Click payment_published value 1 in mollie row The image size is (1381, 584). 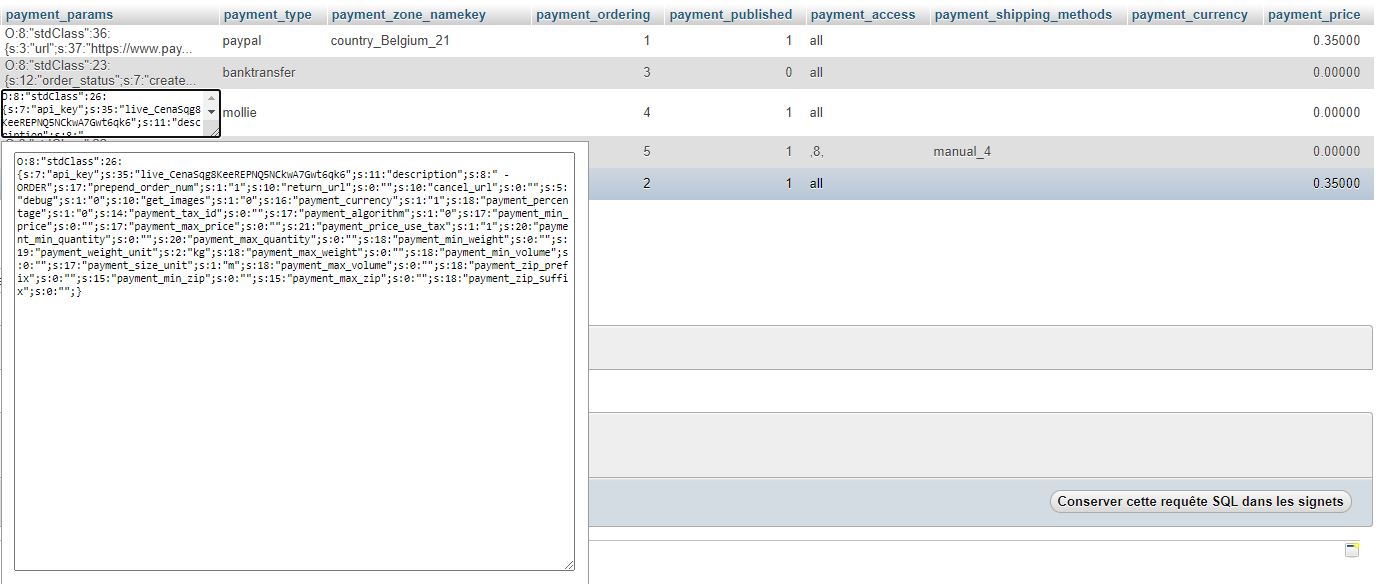[788, 113]
